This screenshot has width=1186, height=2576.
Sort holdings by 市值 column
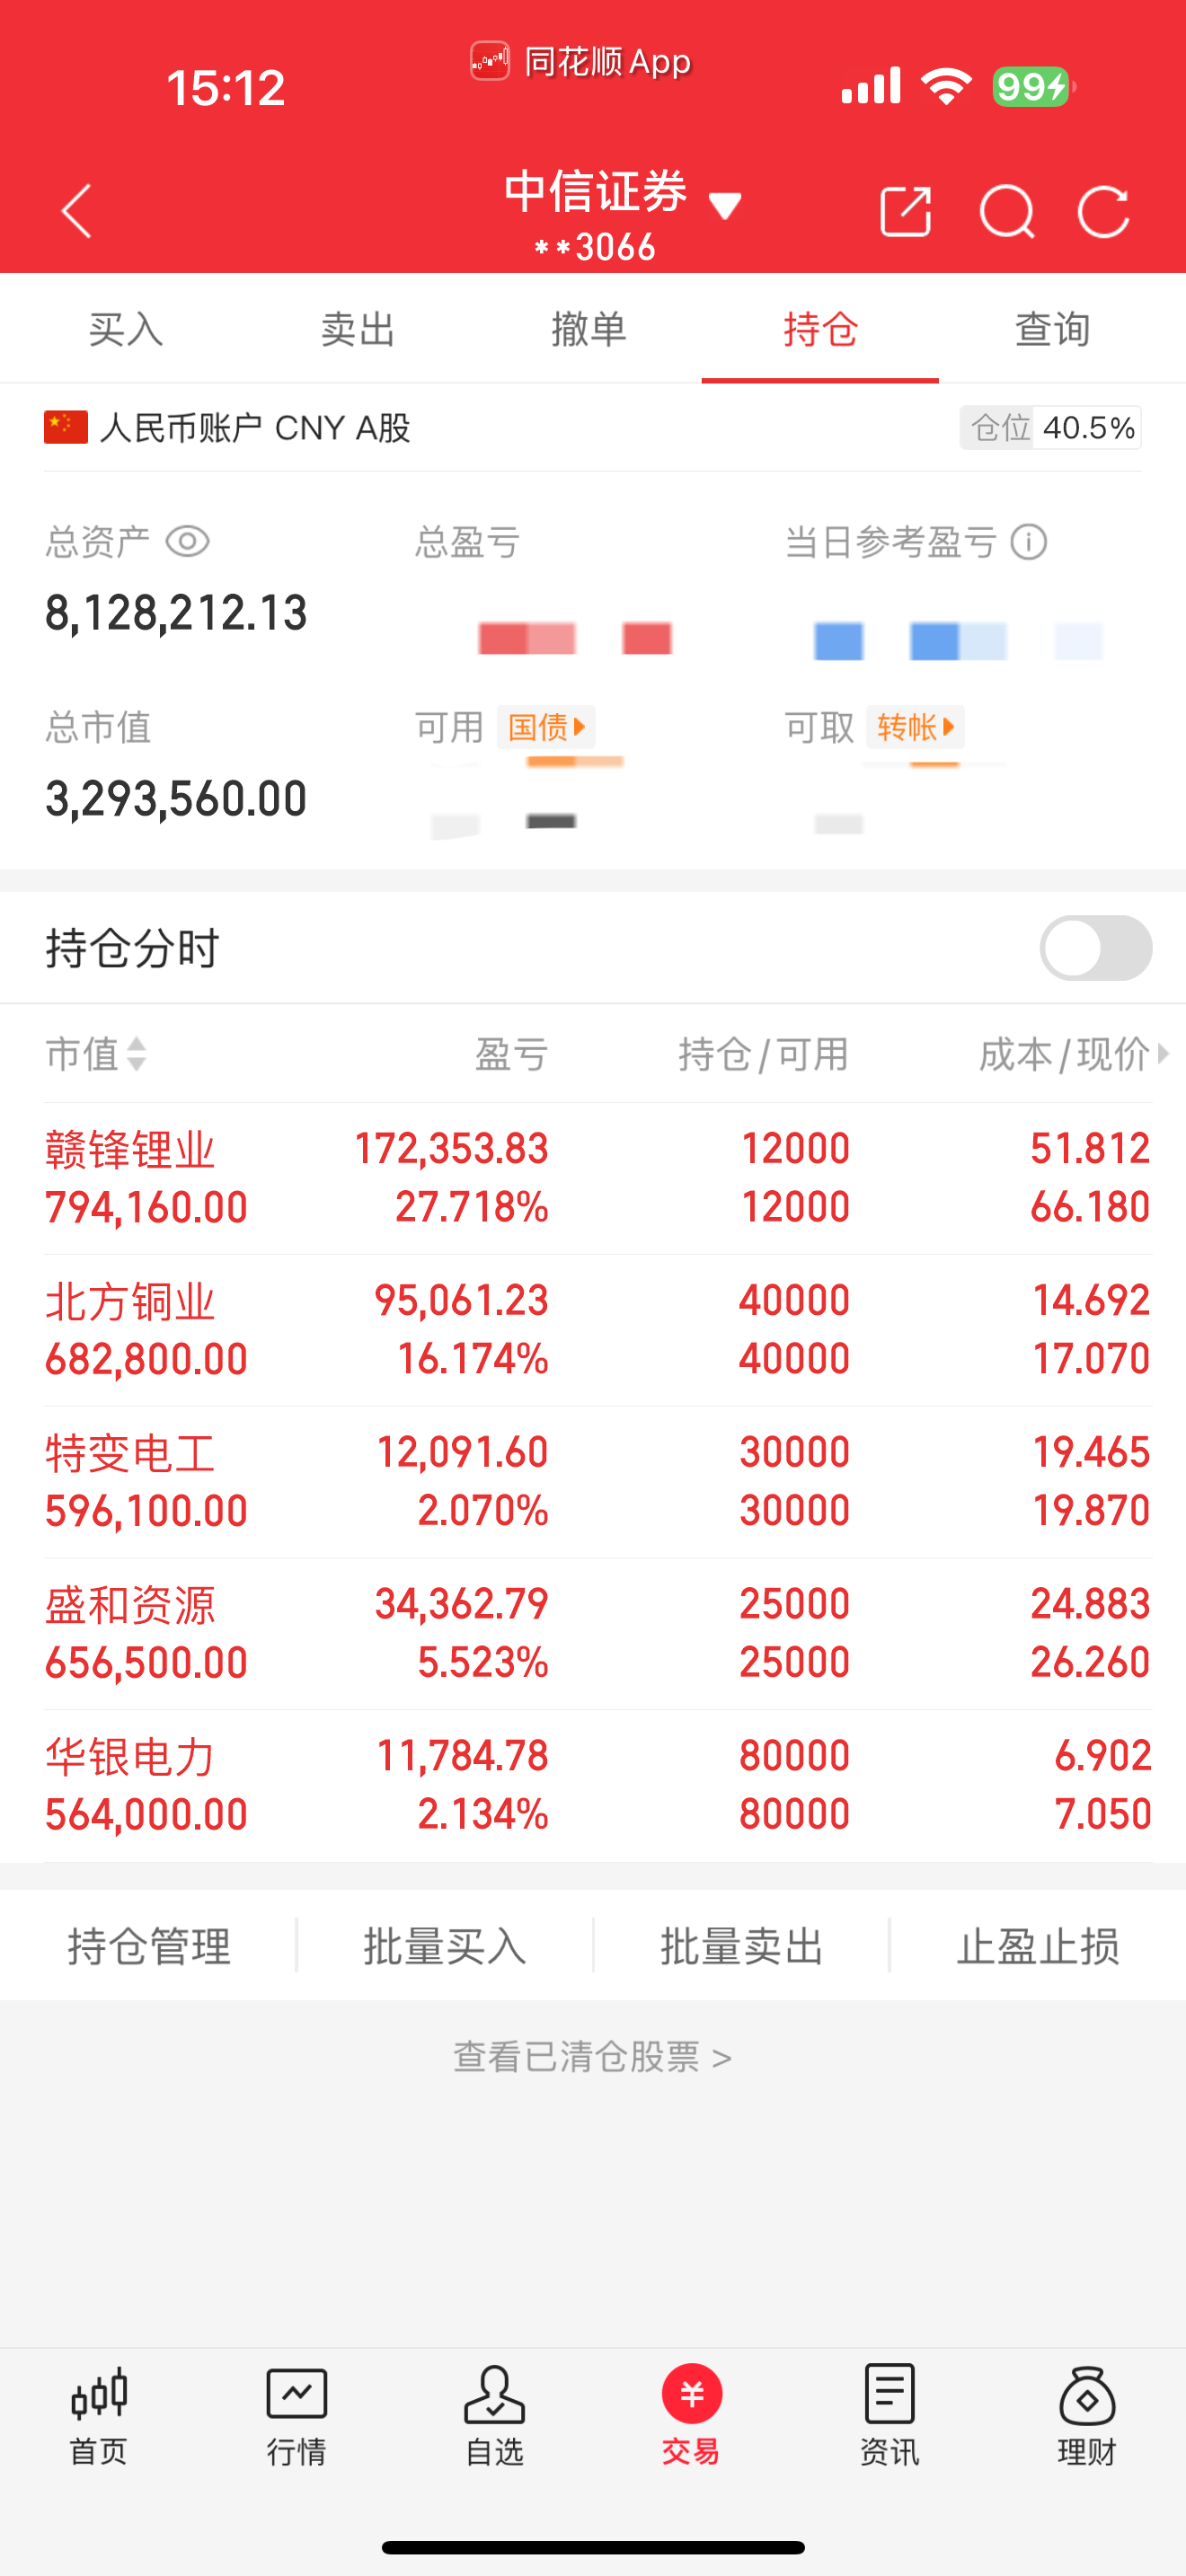point(97,1054)
